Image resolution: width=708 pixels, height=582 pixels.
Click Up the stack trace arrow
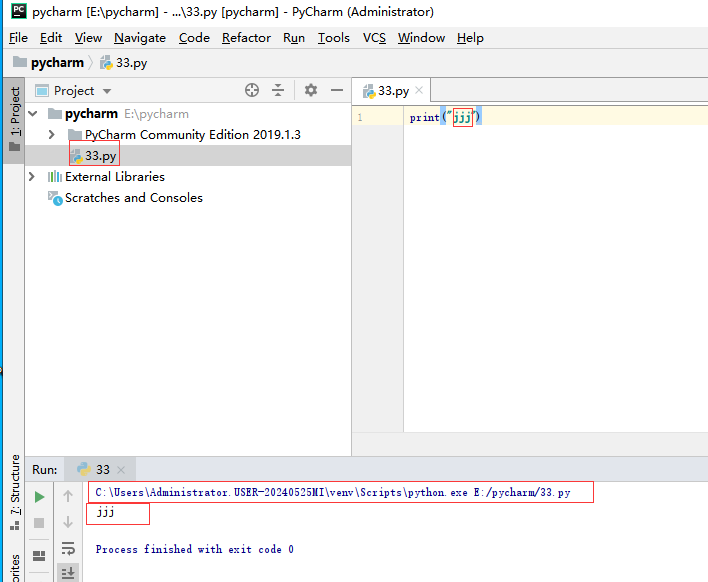click(68, 496)
